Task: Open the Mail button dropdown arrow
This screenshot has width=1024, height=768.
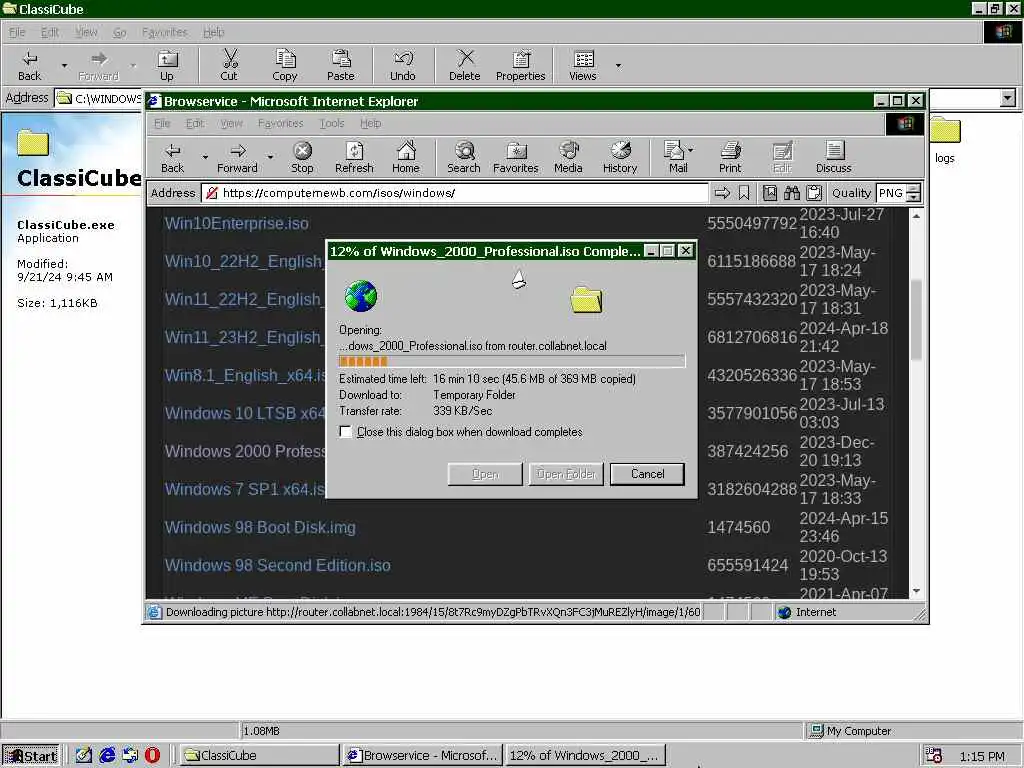Action: pyautogui.click(x=691, y=150)
